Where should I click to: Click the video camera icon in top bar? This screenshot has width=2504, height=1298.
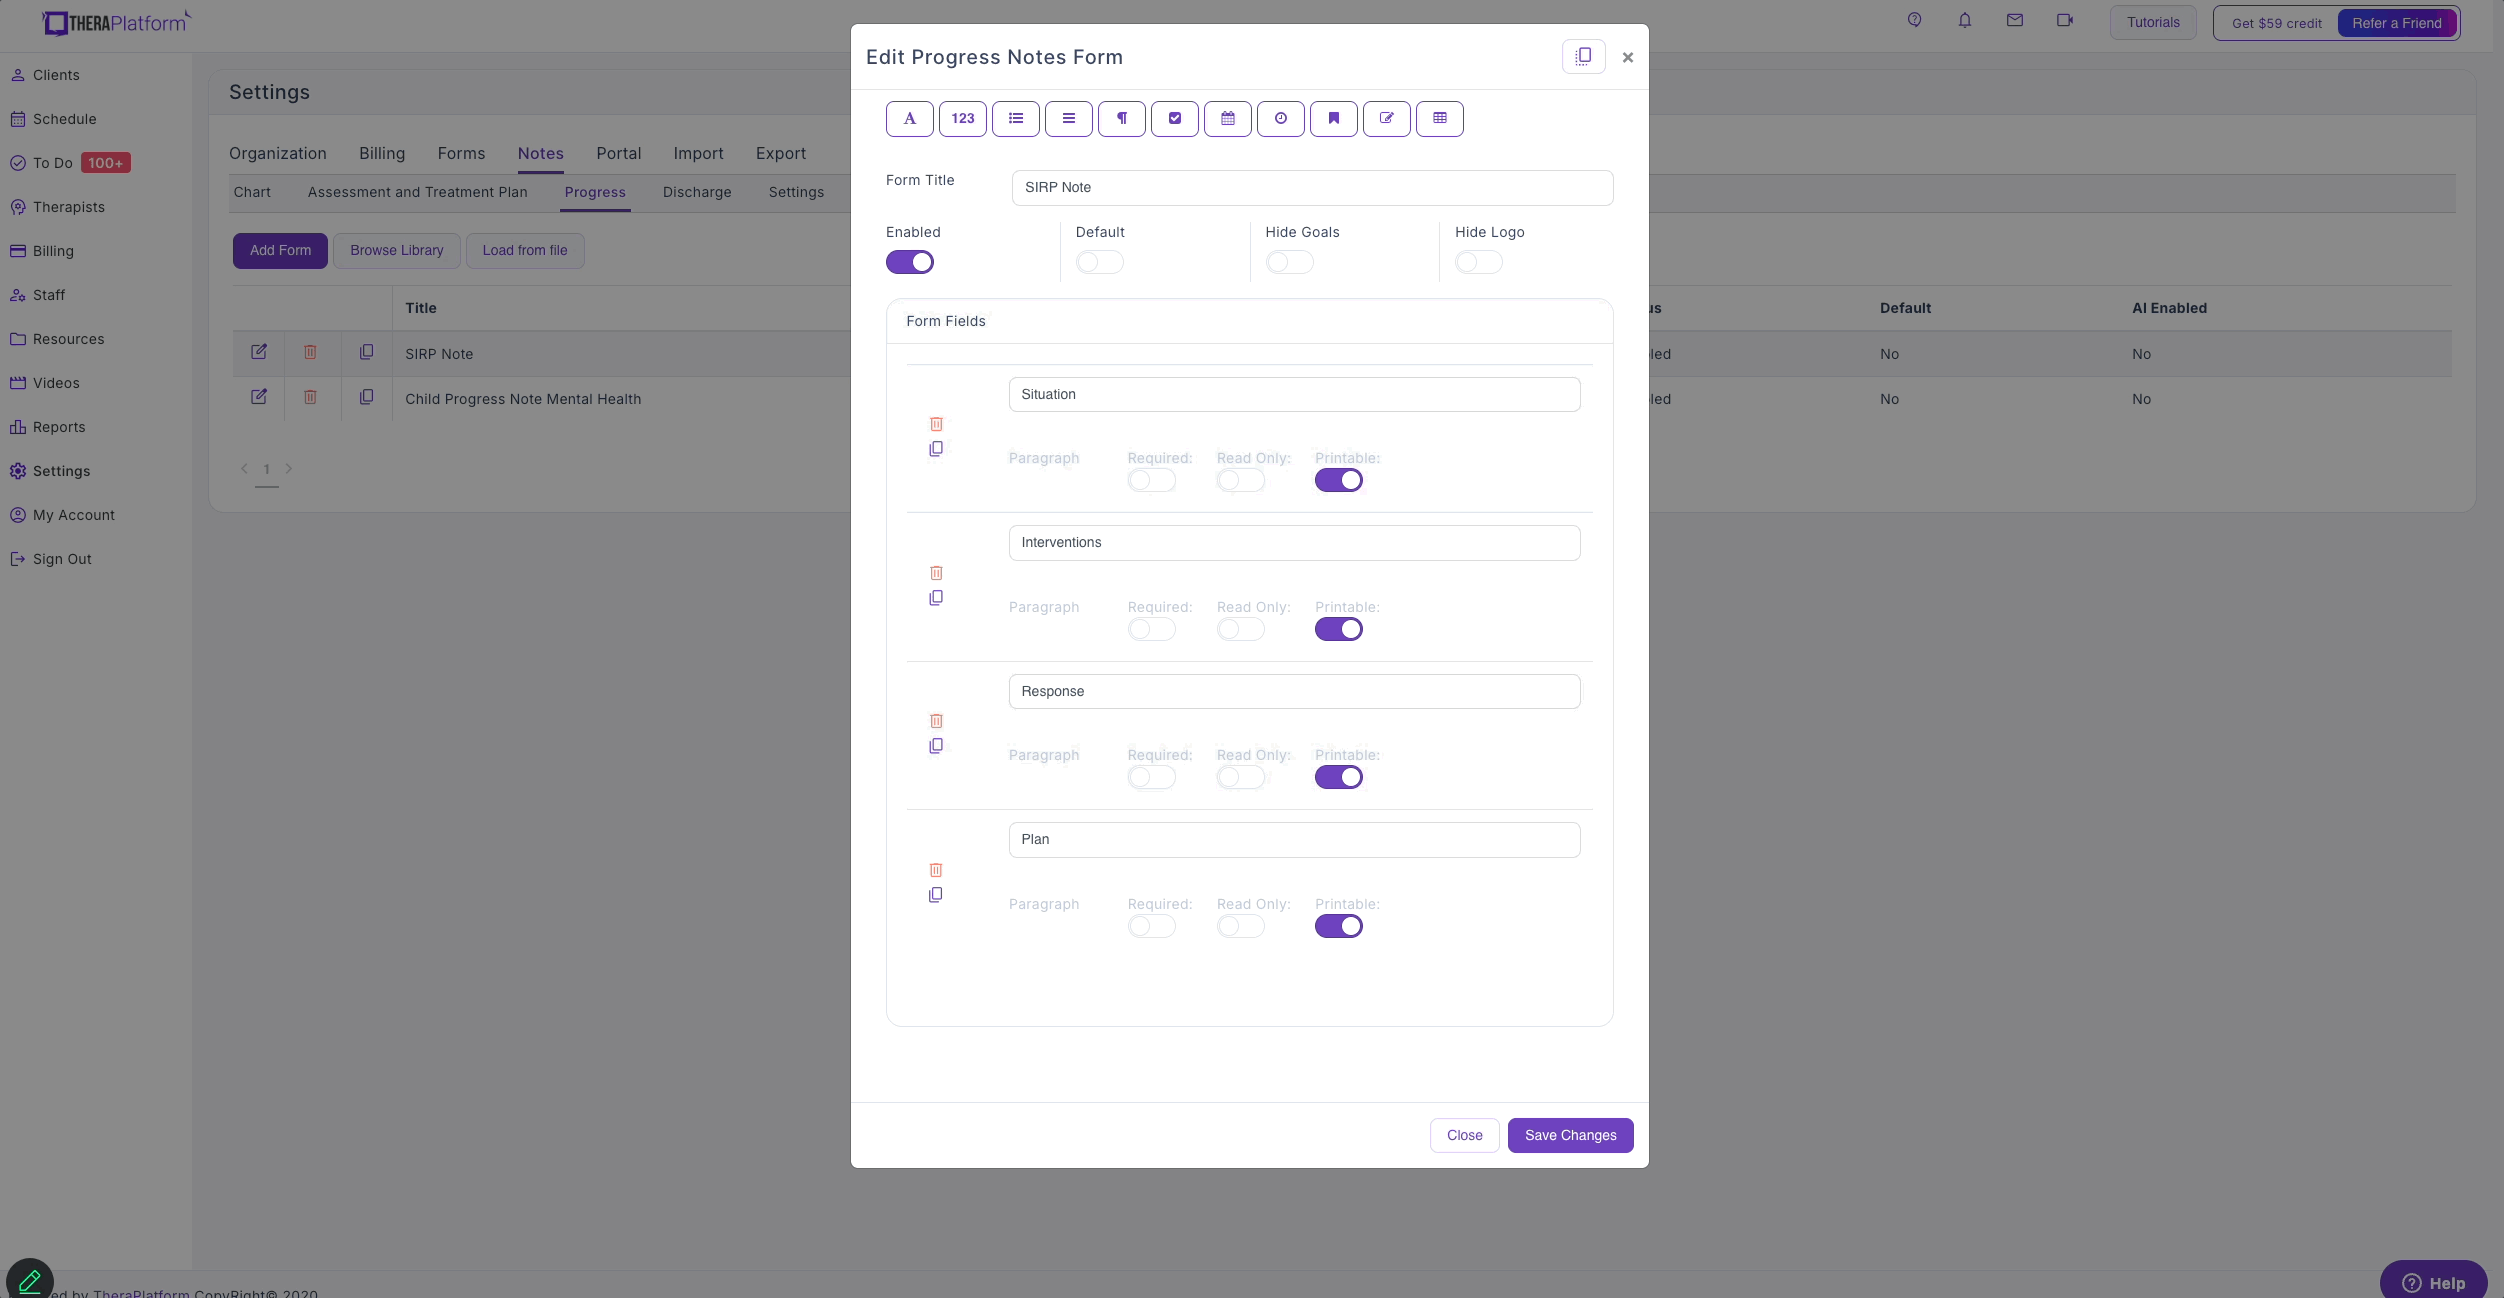2064,20
